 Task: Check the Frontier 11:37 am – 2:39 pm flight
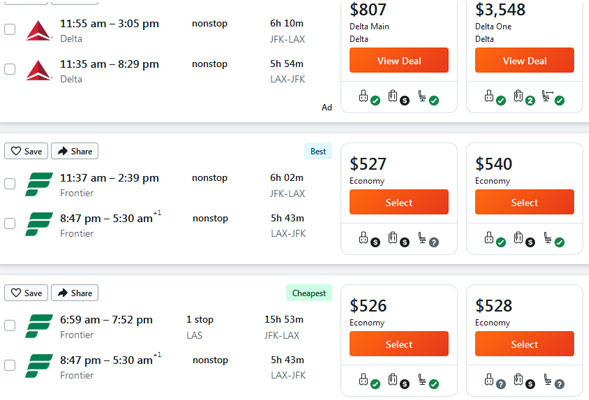click(x=10, y=184)
